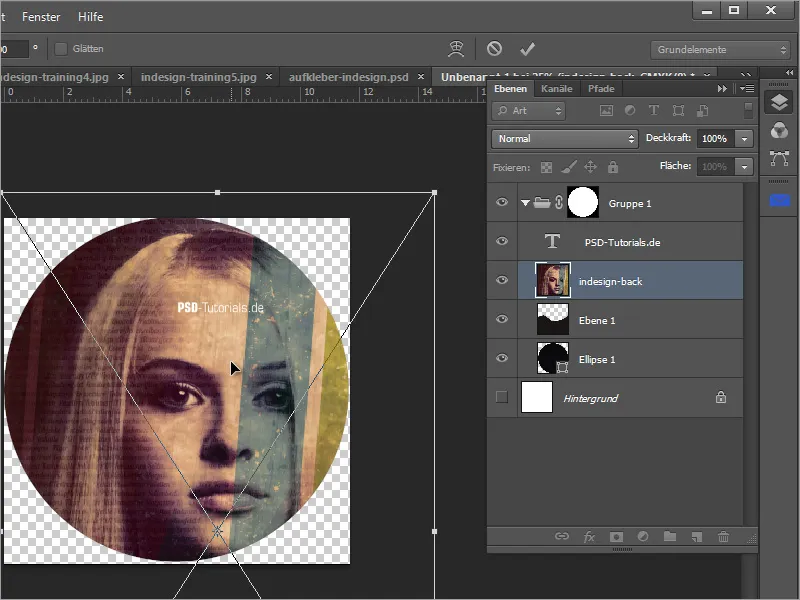Screen dimensions: 800x600
Task: Create a new group with the folder icon
Action: pyautogui.click(x=669, y=537)
